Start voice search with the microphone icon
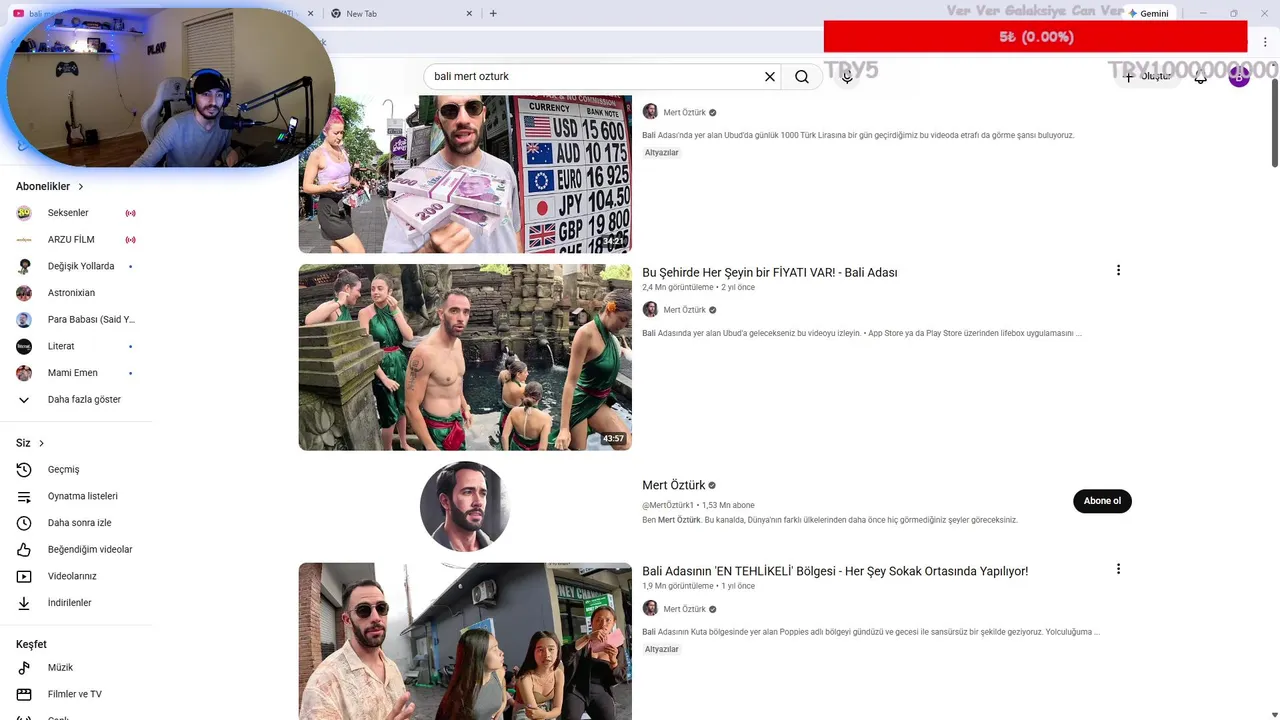Viewport: 1280px width, 720px height. click(847, 76)
